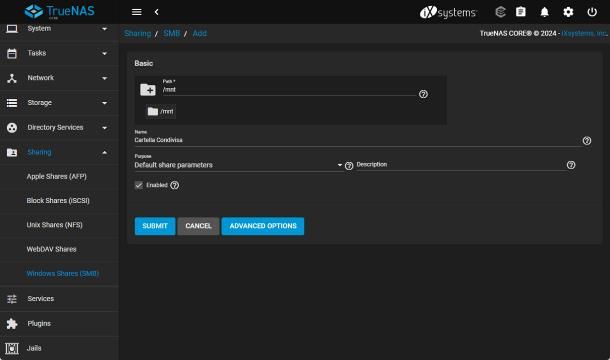The height and width of the screenshot is (360, 610).
Task: Click the System laptop icon
Action: tap(12, 28)
